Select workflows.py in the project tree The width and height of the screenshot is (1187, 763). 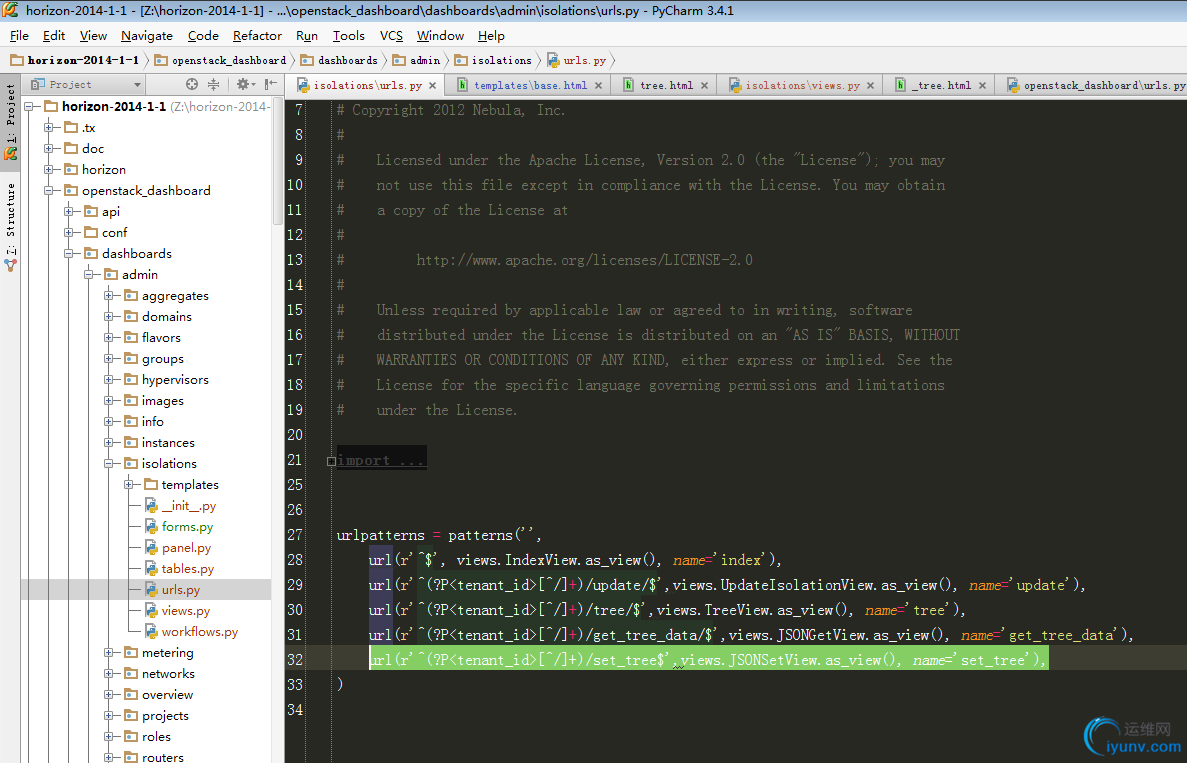pyautogui.click(x=200, y=631)
